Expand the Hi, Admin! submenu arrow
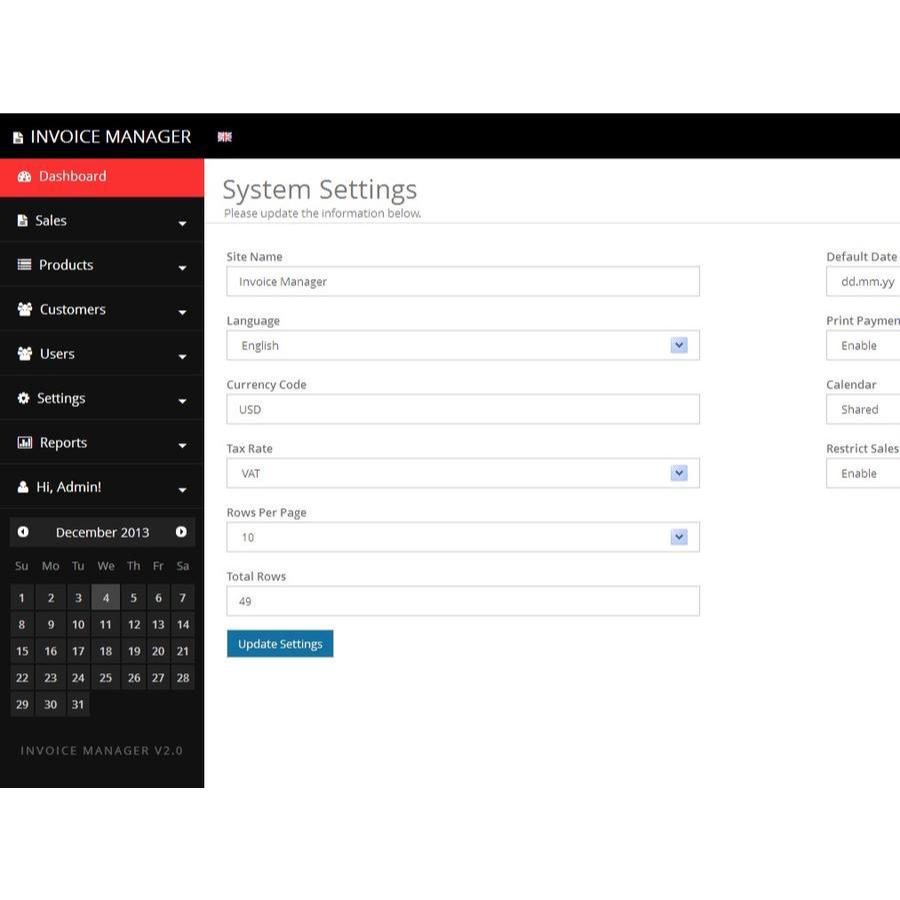Screen dimensions: 900x900 (183, 490)
